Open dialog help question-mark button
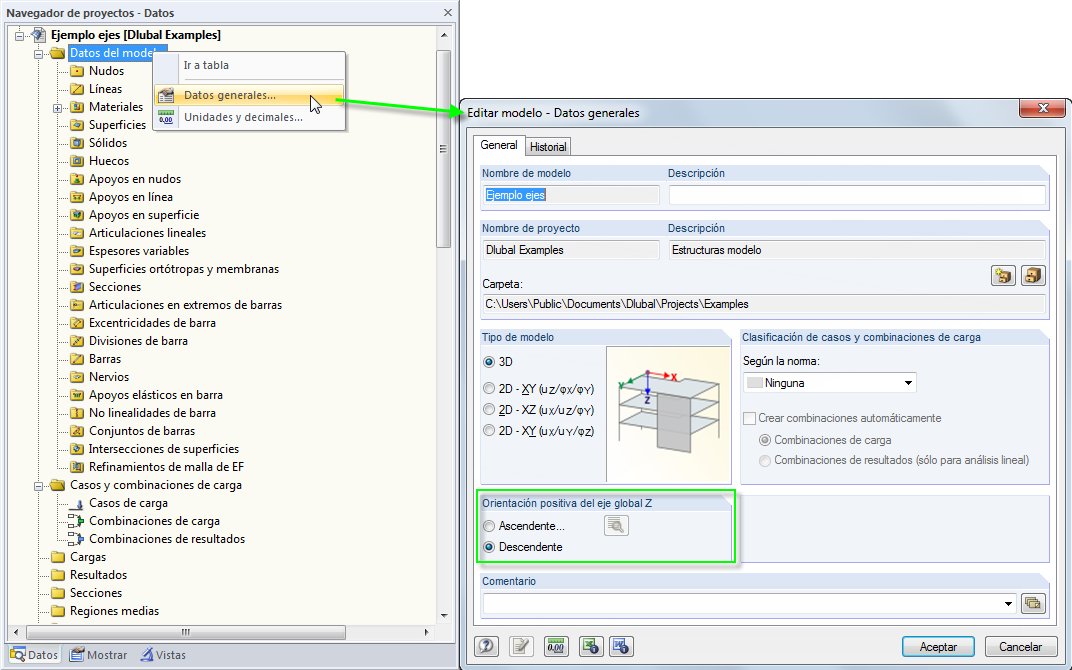Screen dimensions: 1072x670 pyautogui.click(x=486, y=646)
